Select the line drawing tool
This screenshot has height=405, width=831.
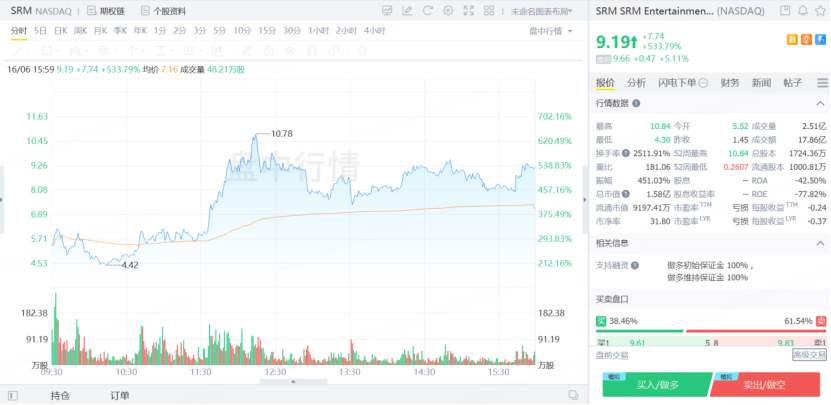[x=17, y=51]
